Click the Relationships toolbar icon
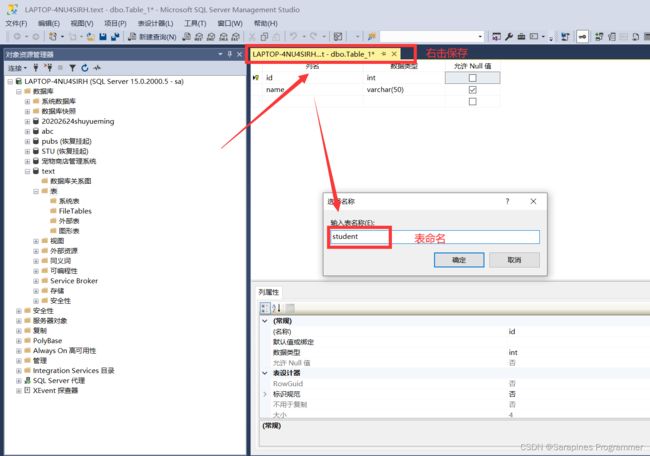Screen dimensions: 650x456 [x=599, y=37]
